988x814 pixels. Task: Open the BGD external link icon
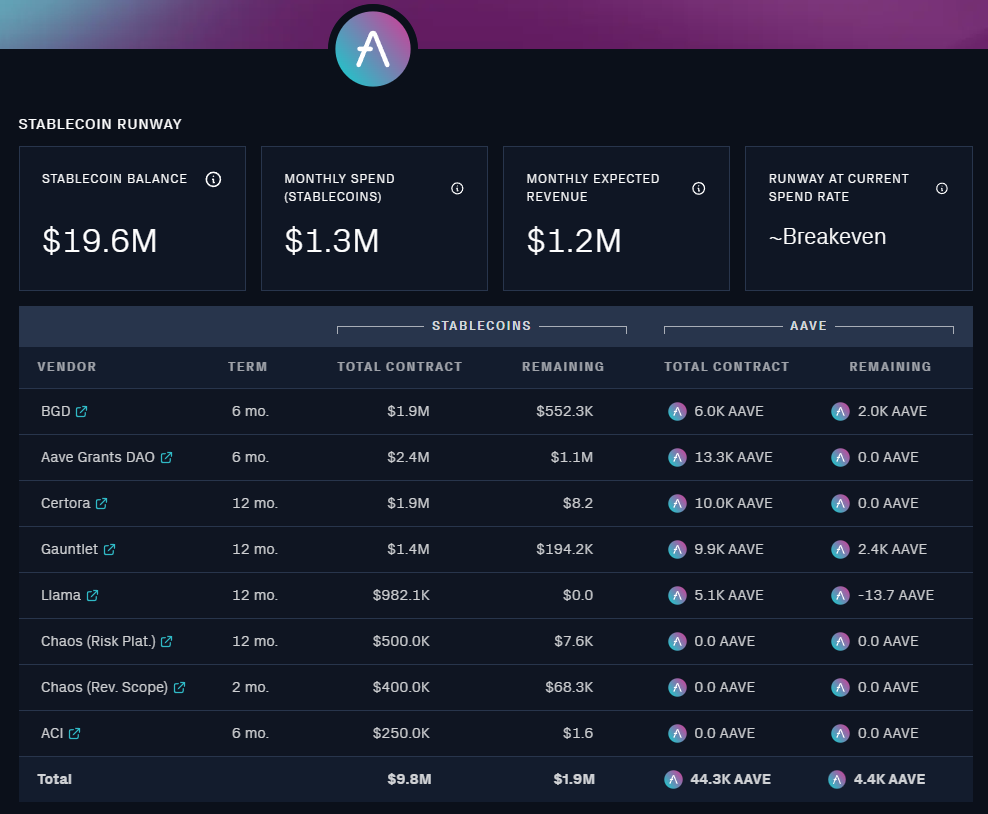pyautogui.click(x=81, y=411)
